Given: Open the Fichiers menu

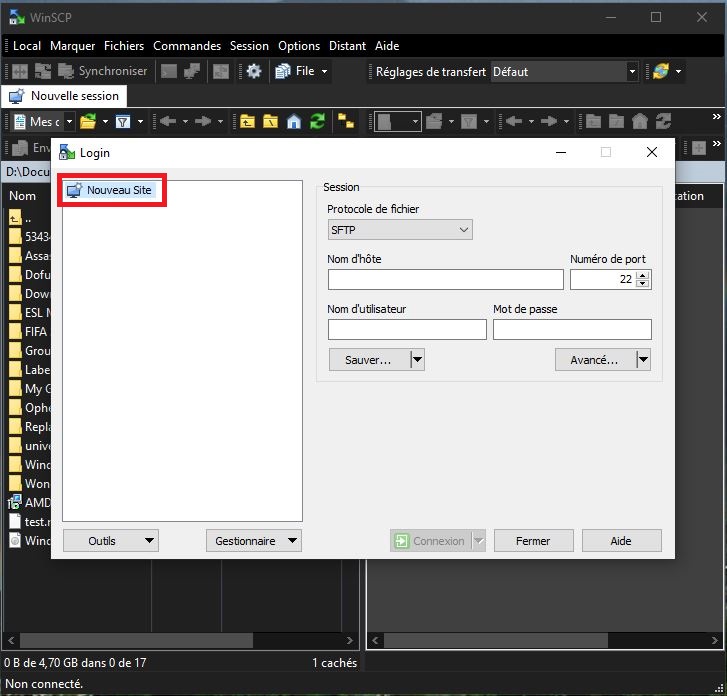Looking at the screenshot, I should click(x=124, y=46).
